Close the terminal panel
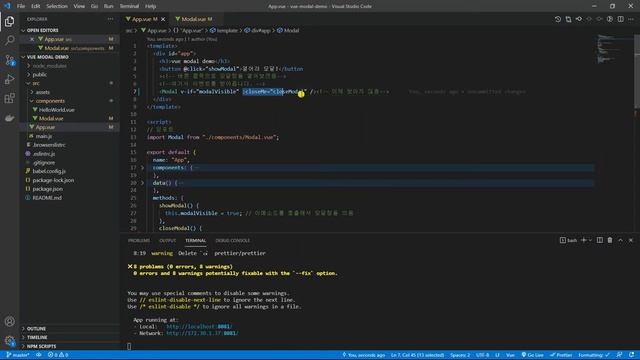 point(631,240)
